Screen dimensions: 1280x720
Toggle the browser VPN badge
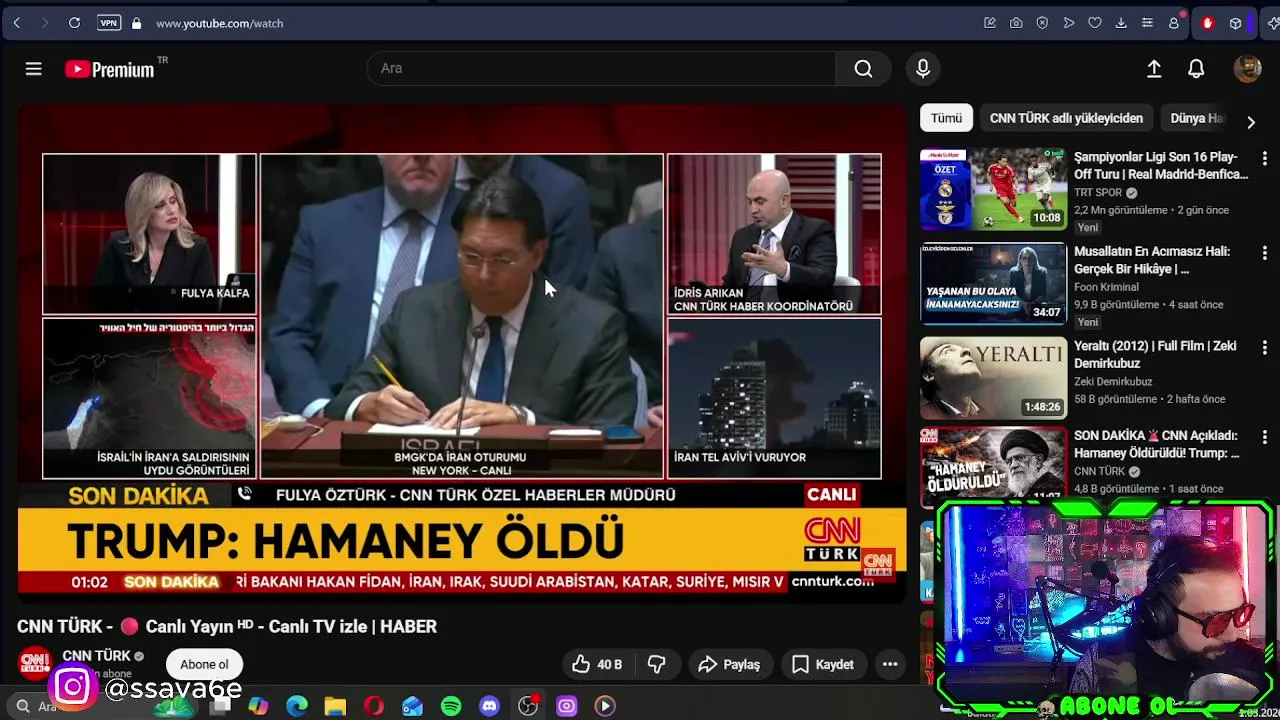coord(108,23)
